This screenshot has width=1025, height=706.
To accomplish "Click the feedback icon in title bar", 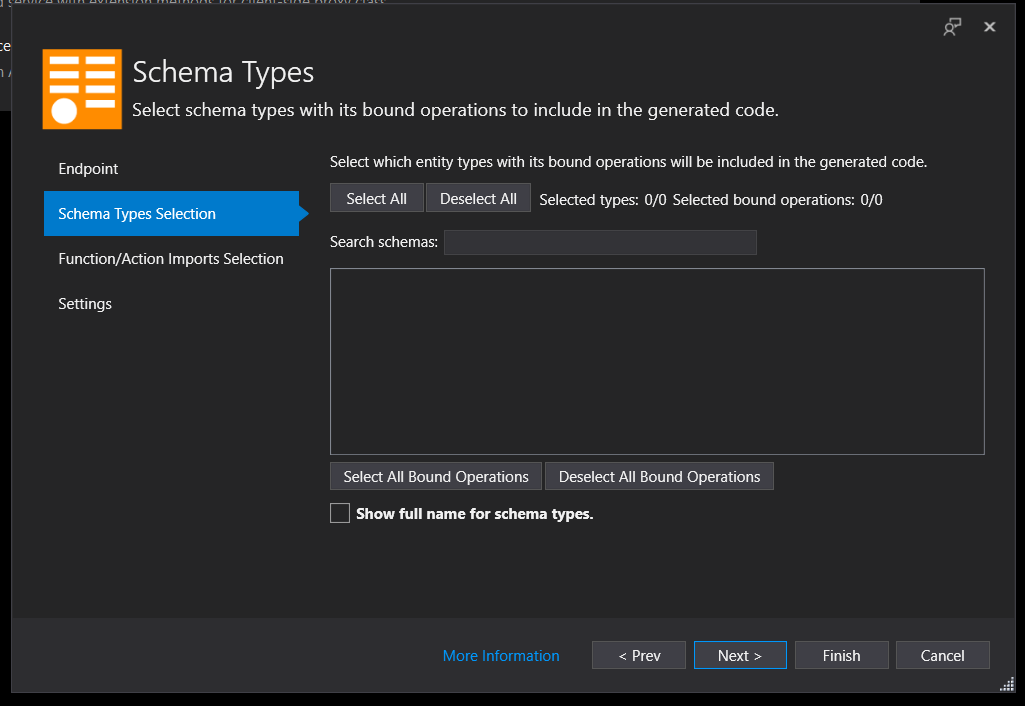I will coord(952,27).
